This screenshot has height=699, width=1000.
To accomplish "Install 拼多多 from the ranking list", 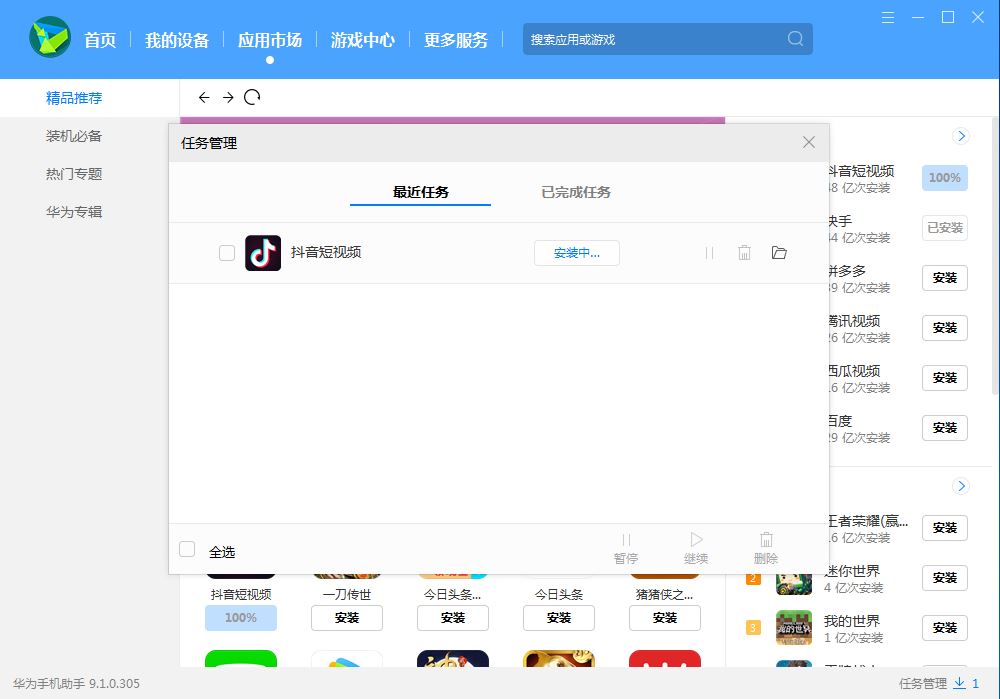I will pos(944,278).
